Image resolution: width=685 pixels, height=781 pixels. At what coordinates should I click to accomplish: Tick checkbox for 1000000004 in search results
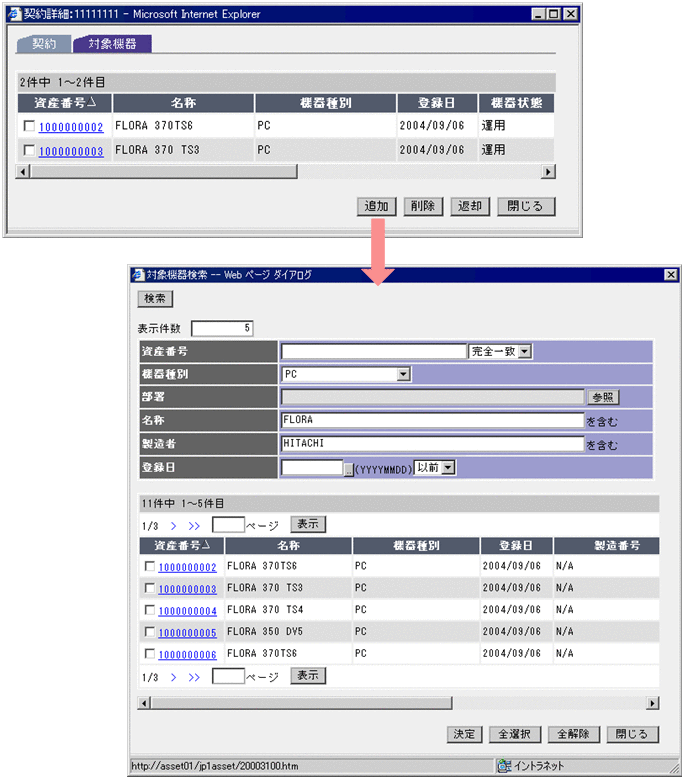[149, 610]
